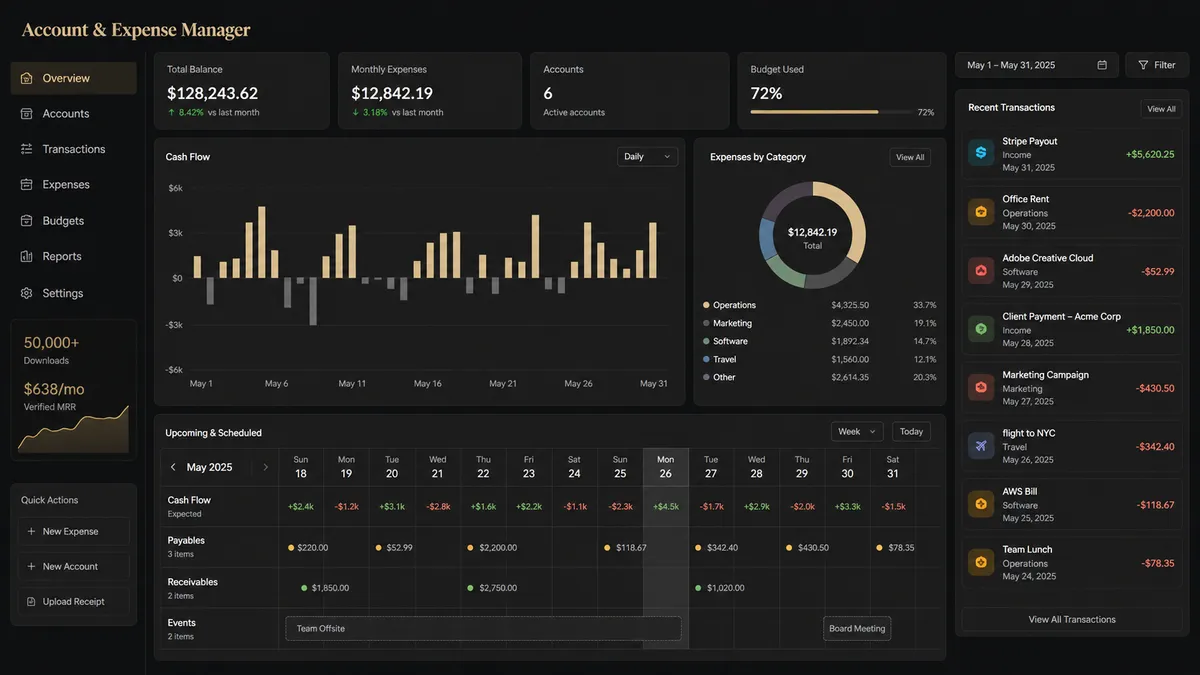Click the Marketing $2,450.00 category row
The height and width of the screenshot is (675, 1200).
(x=819, y=323)
